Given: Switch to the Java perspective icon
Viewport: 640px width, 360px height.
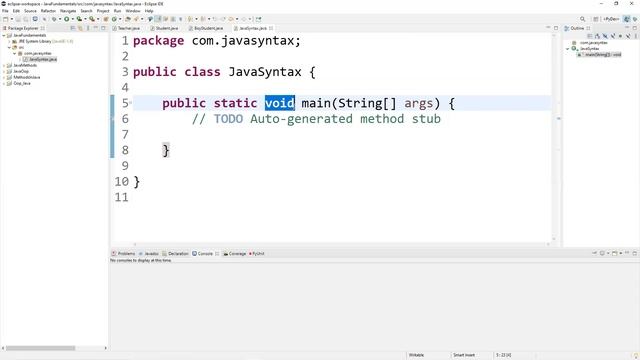Looking at the screenshot, I should pos(627,19).
